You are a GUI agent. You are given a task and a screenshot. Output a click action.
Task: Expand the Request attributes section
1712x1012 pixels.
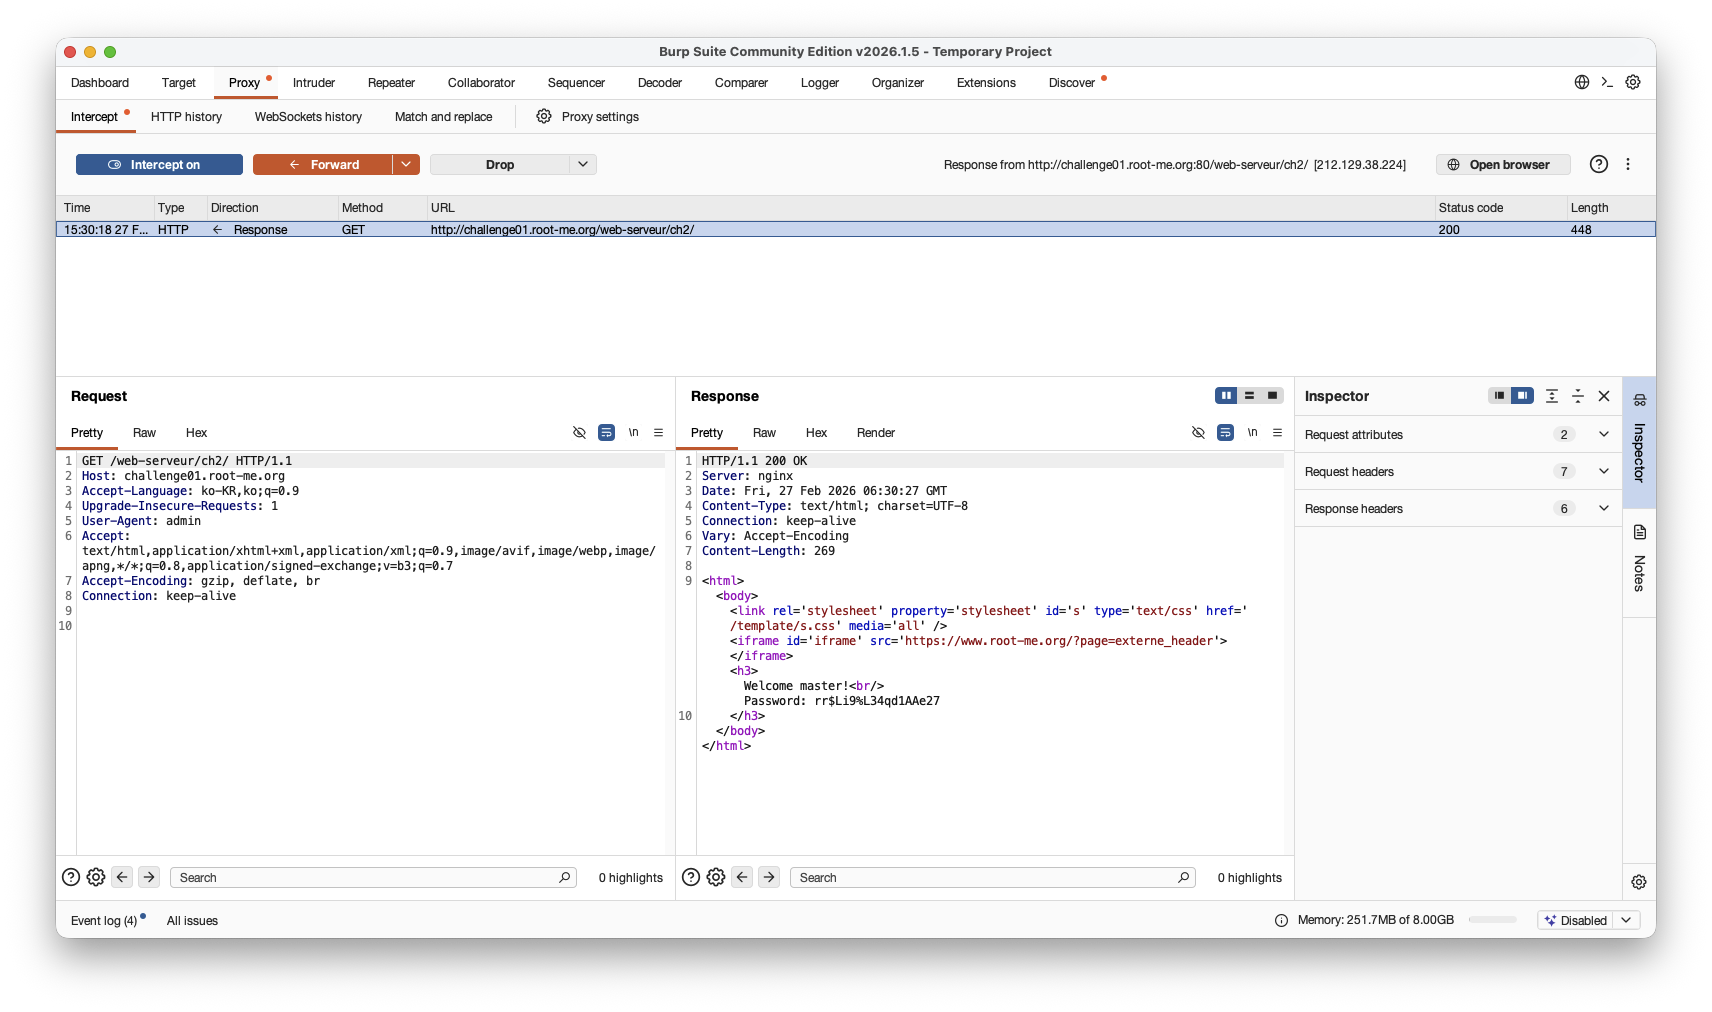(x=1604, y=434)
